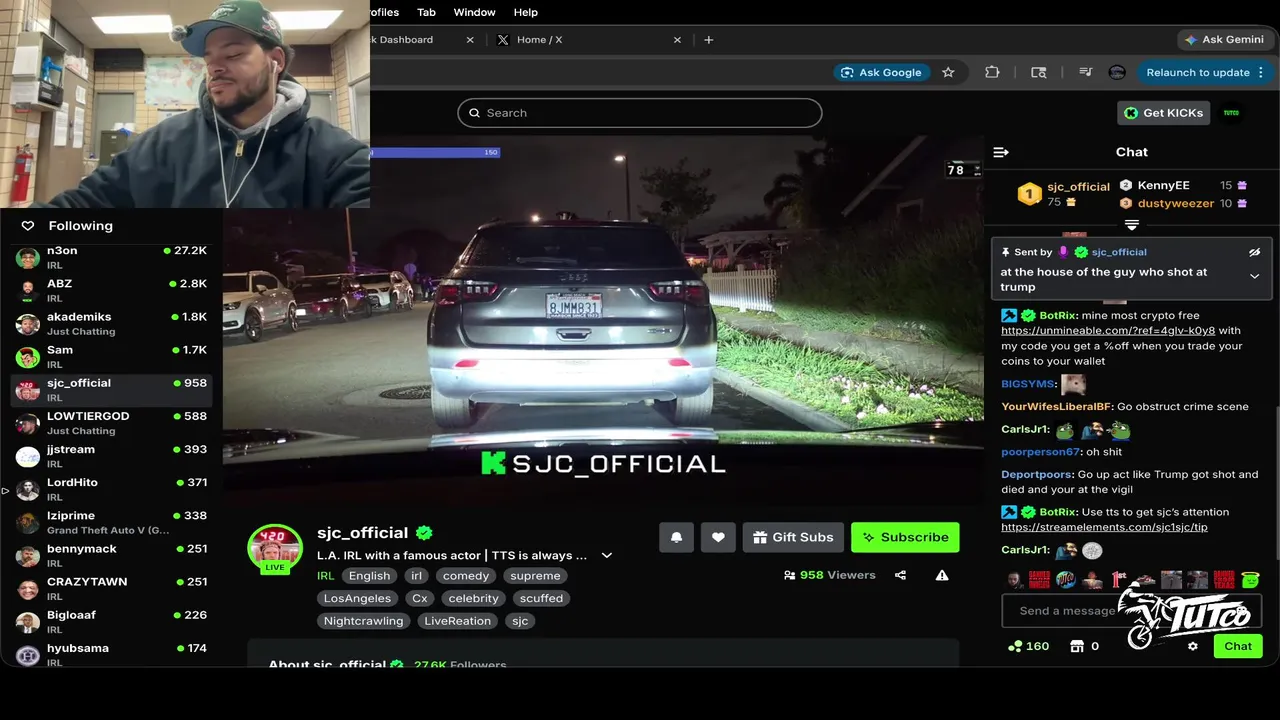Open chat settings gear

pos(1192,646)
